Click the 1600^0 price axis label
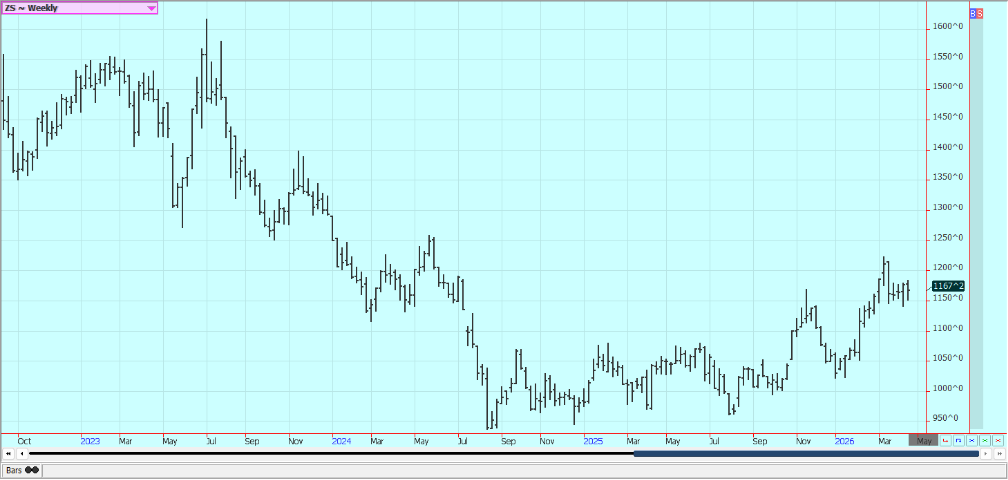1008x480 pixels. tap(947, 27)
